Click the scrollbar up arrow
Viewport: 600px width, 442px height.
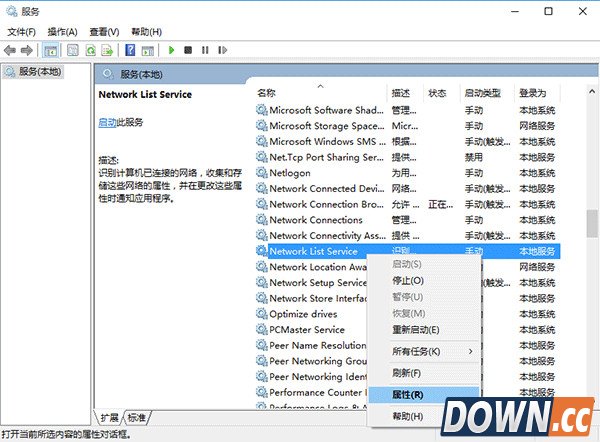pos(592,91)
